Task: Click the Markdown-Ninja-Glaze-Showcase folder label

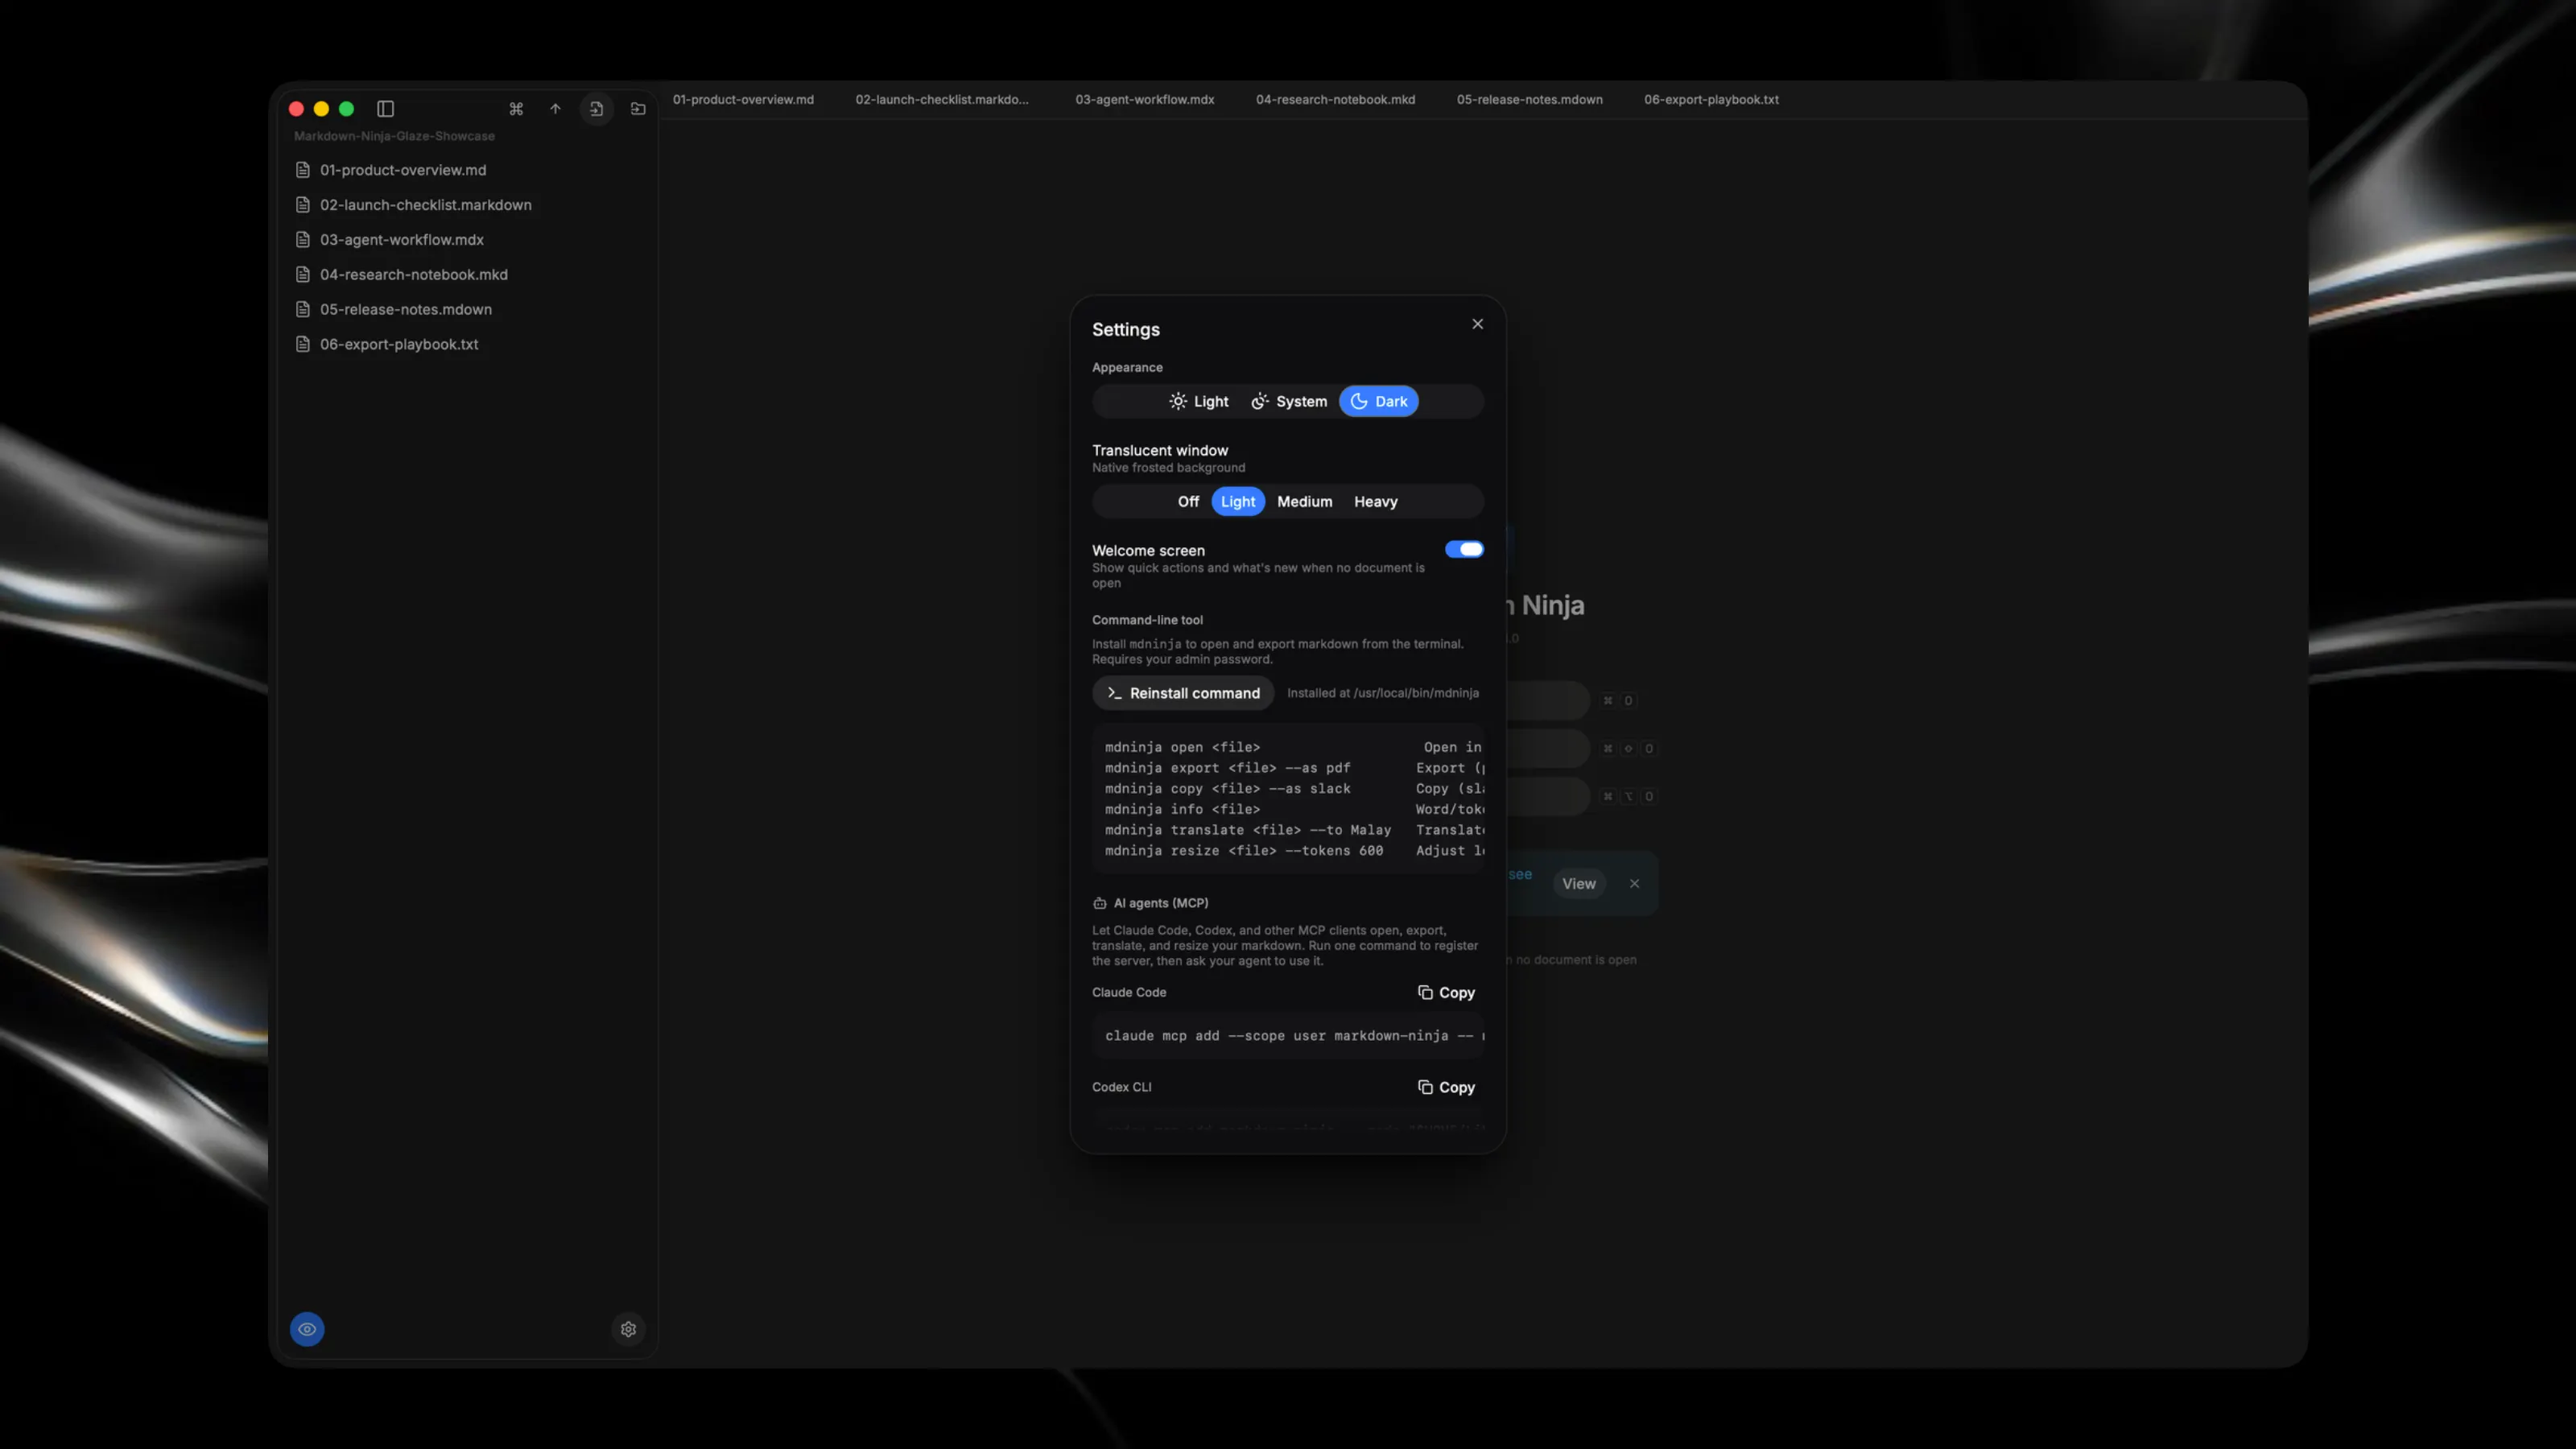Action: pyautogui.click(x=394, y=136)
